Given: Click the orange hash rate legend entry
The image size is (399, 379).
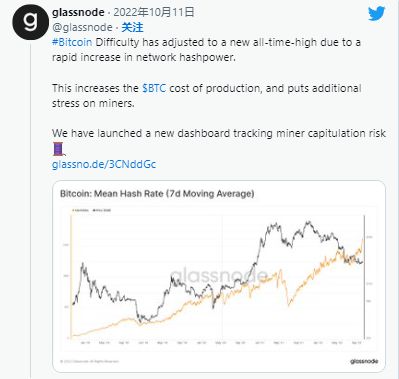Looking at the screenshot, I should coord(81,210).
